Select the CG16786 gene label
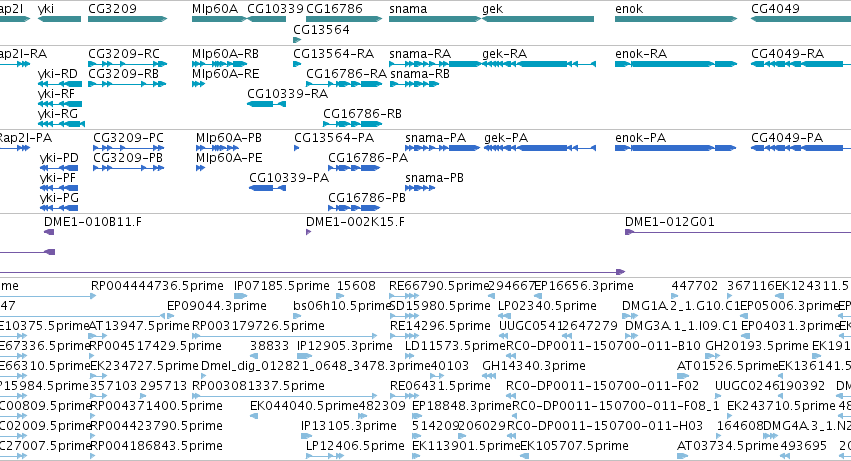The image size is (851, 461). [334, 9]
